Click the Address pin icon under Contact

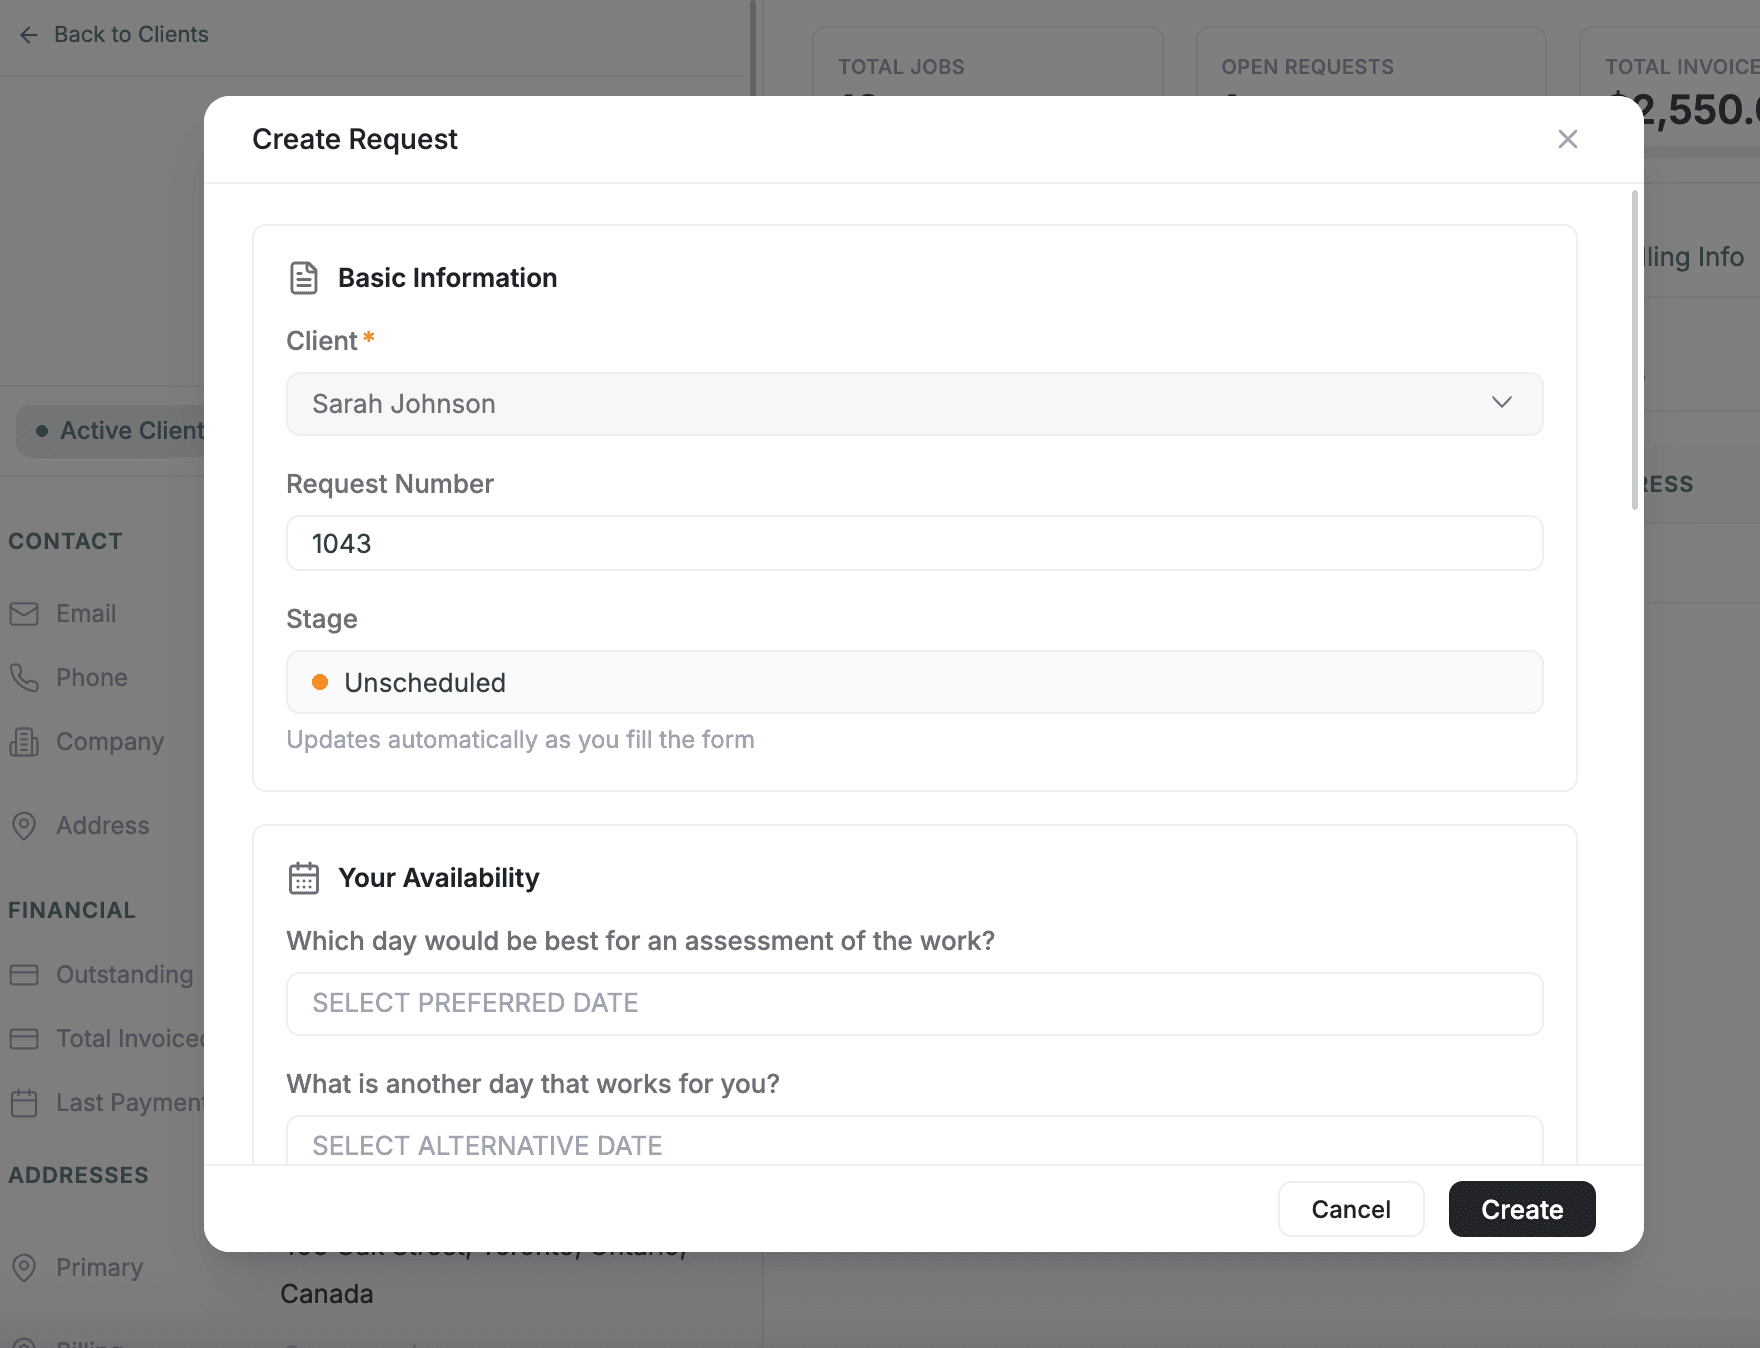pyautogui.click(x=25, y=825)
